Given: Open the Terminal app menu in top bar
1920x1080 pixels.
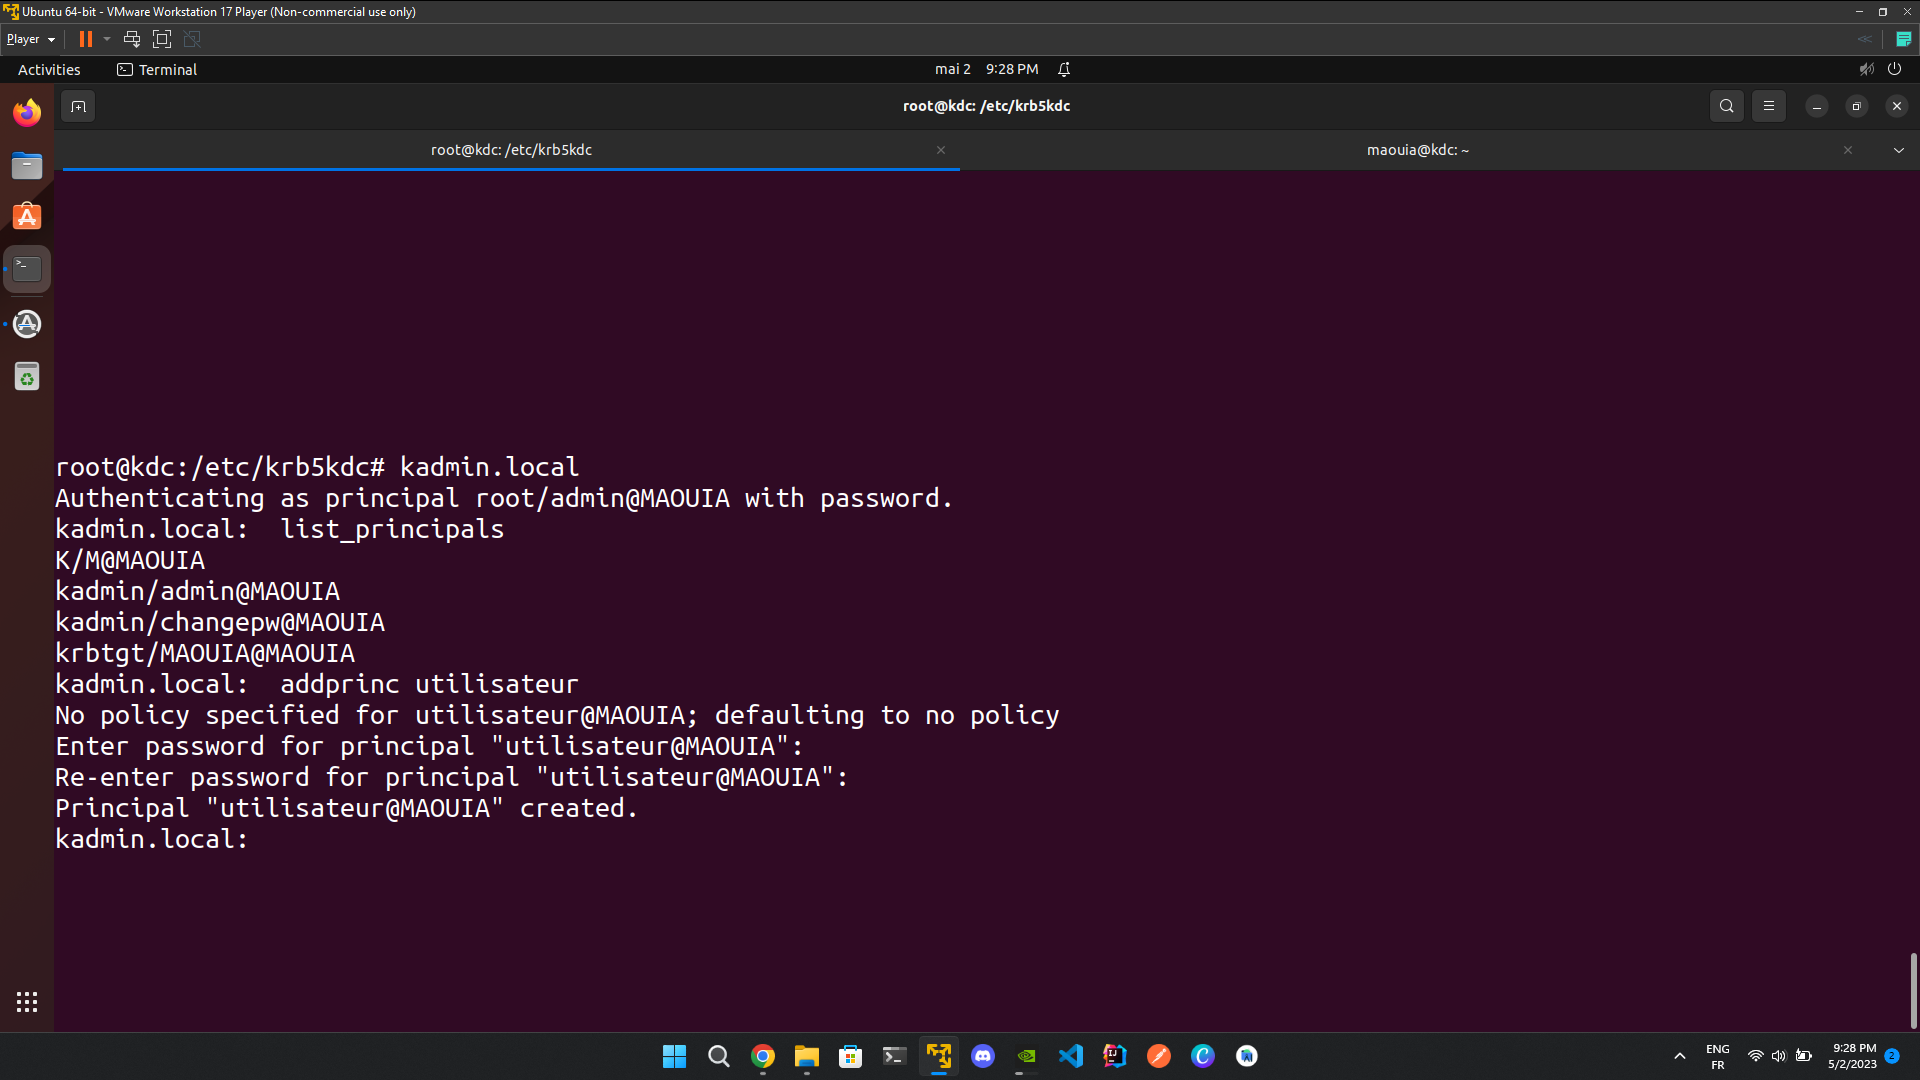Looking at the screenshot, I should [157, 69].
